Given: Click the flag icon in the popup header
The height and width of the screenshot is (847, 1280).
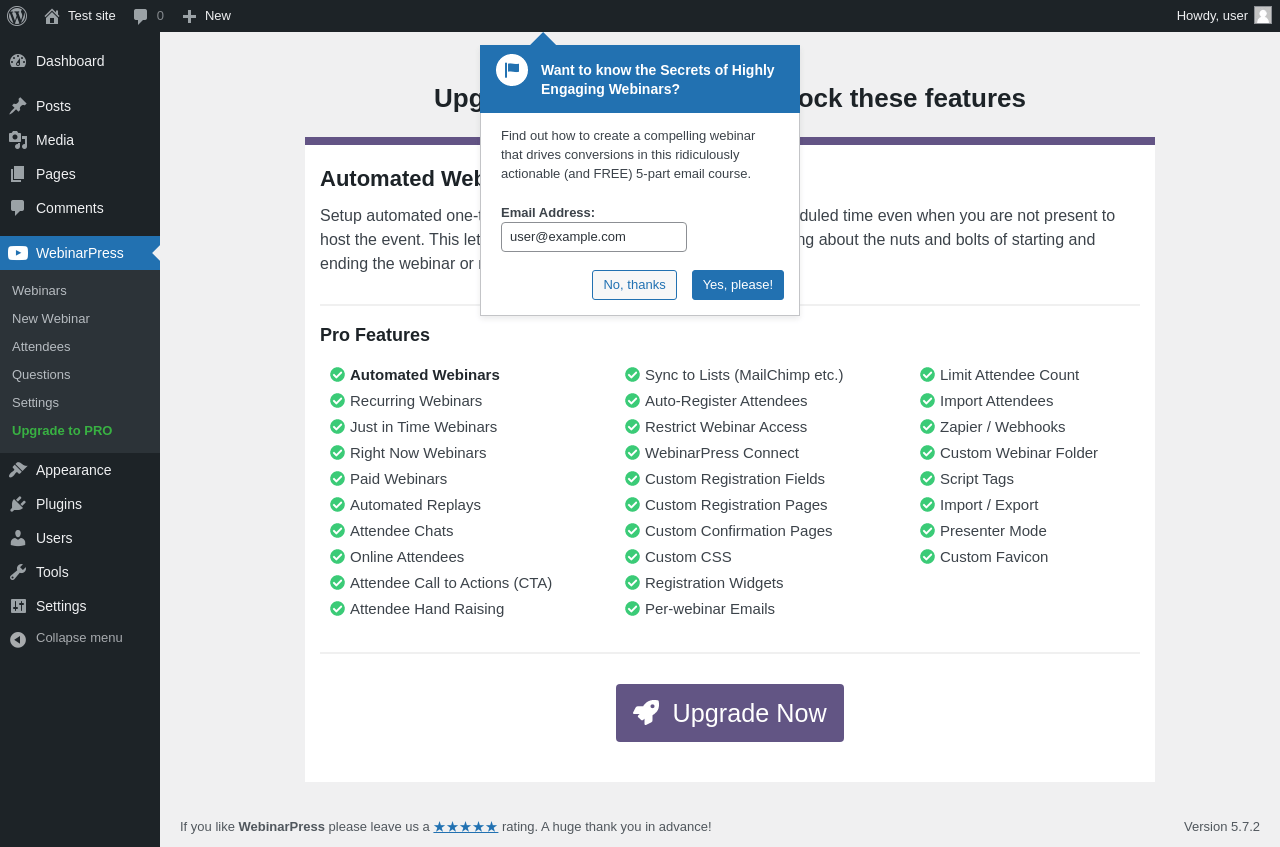Looking at the screenshot, I should click(x=512, y=70).
